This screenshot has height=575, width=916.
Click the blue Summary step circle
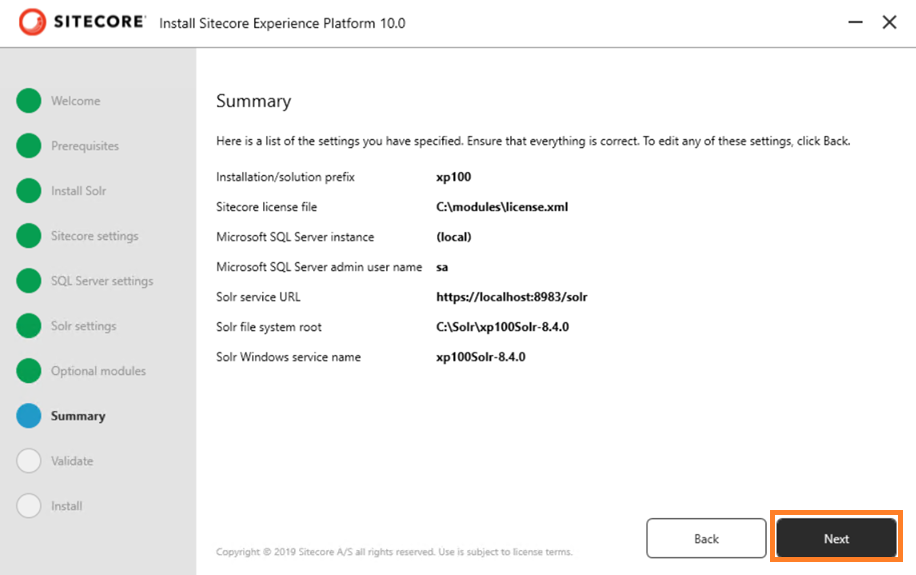(29, 415)
